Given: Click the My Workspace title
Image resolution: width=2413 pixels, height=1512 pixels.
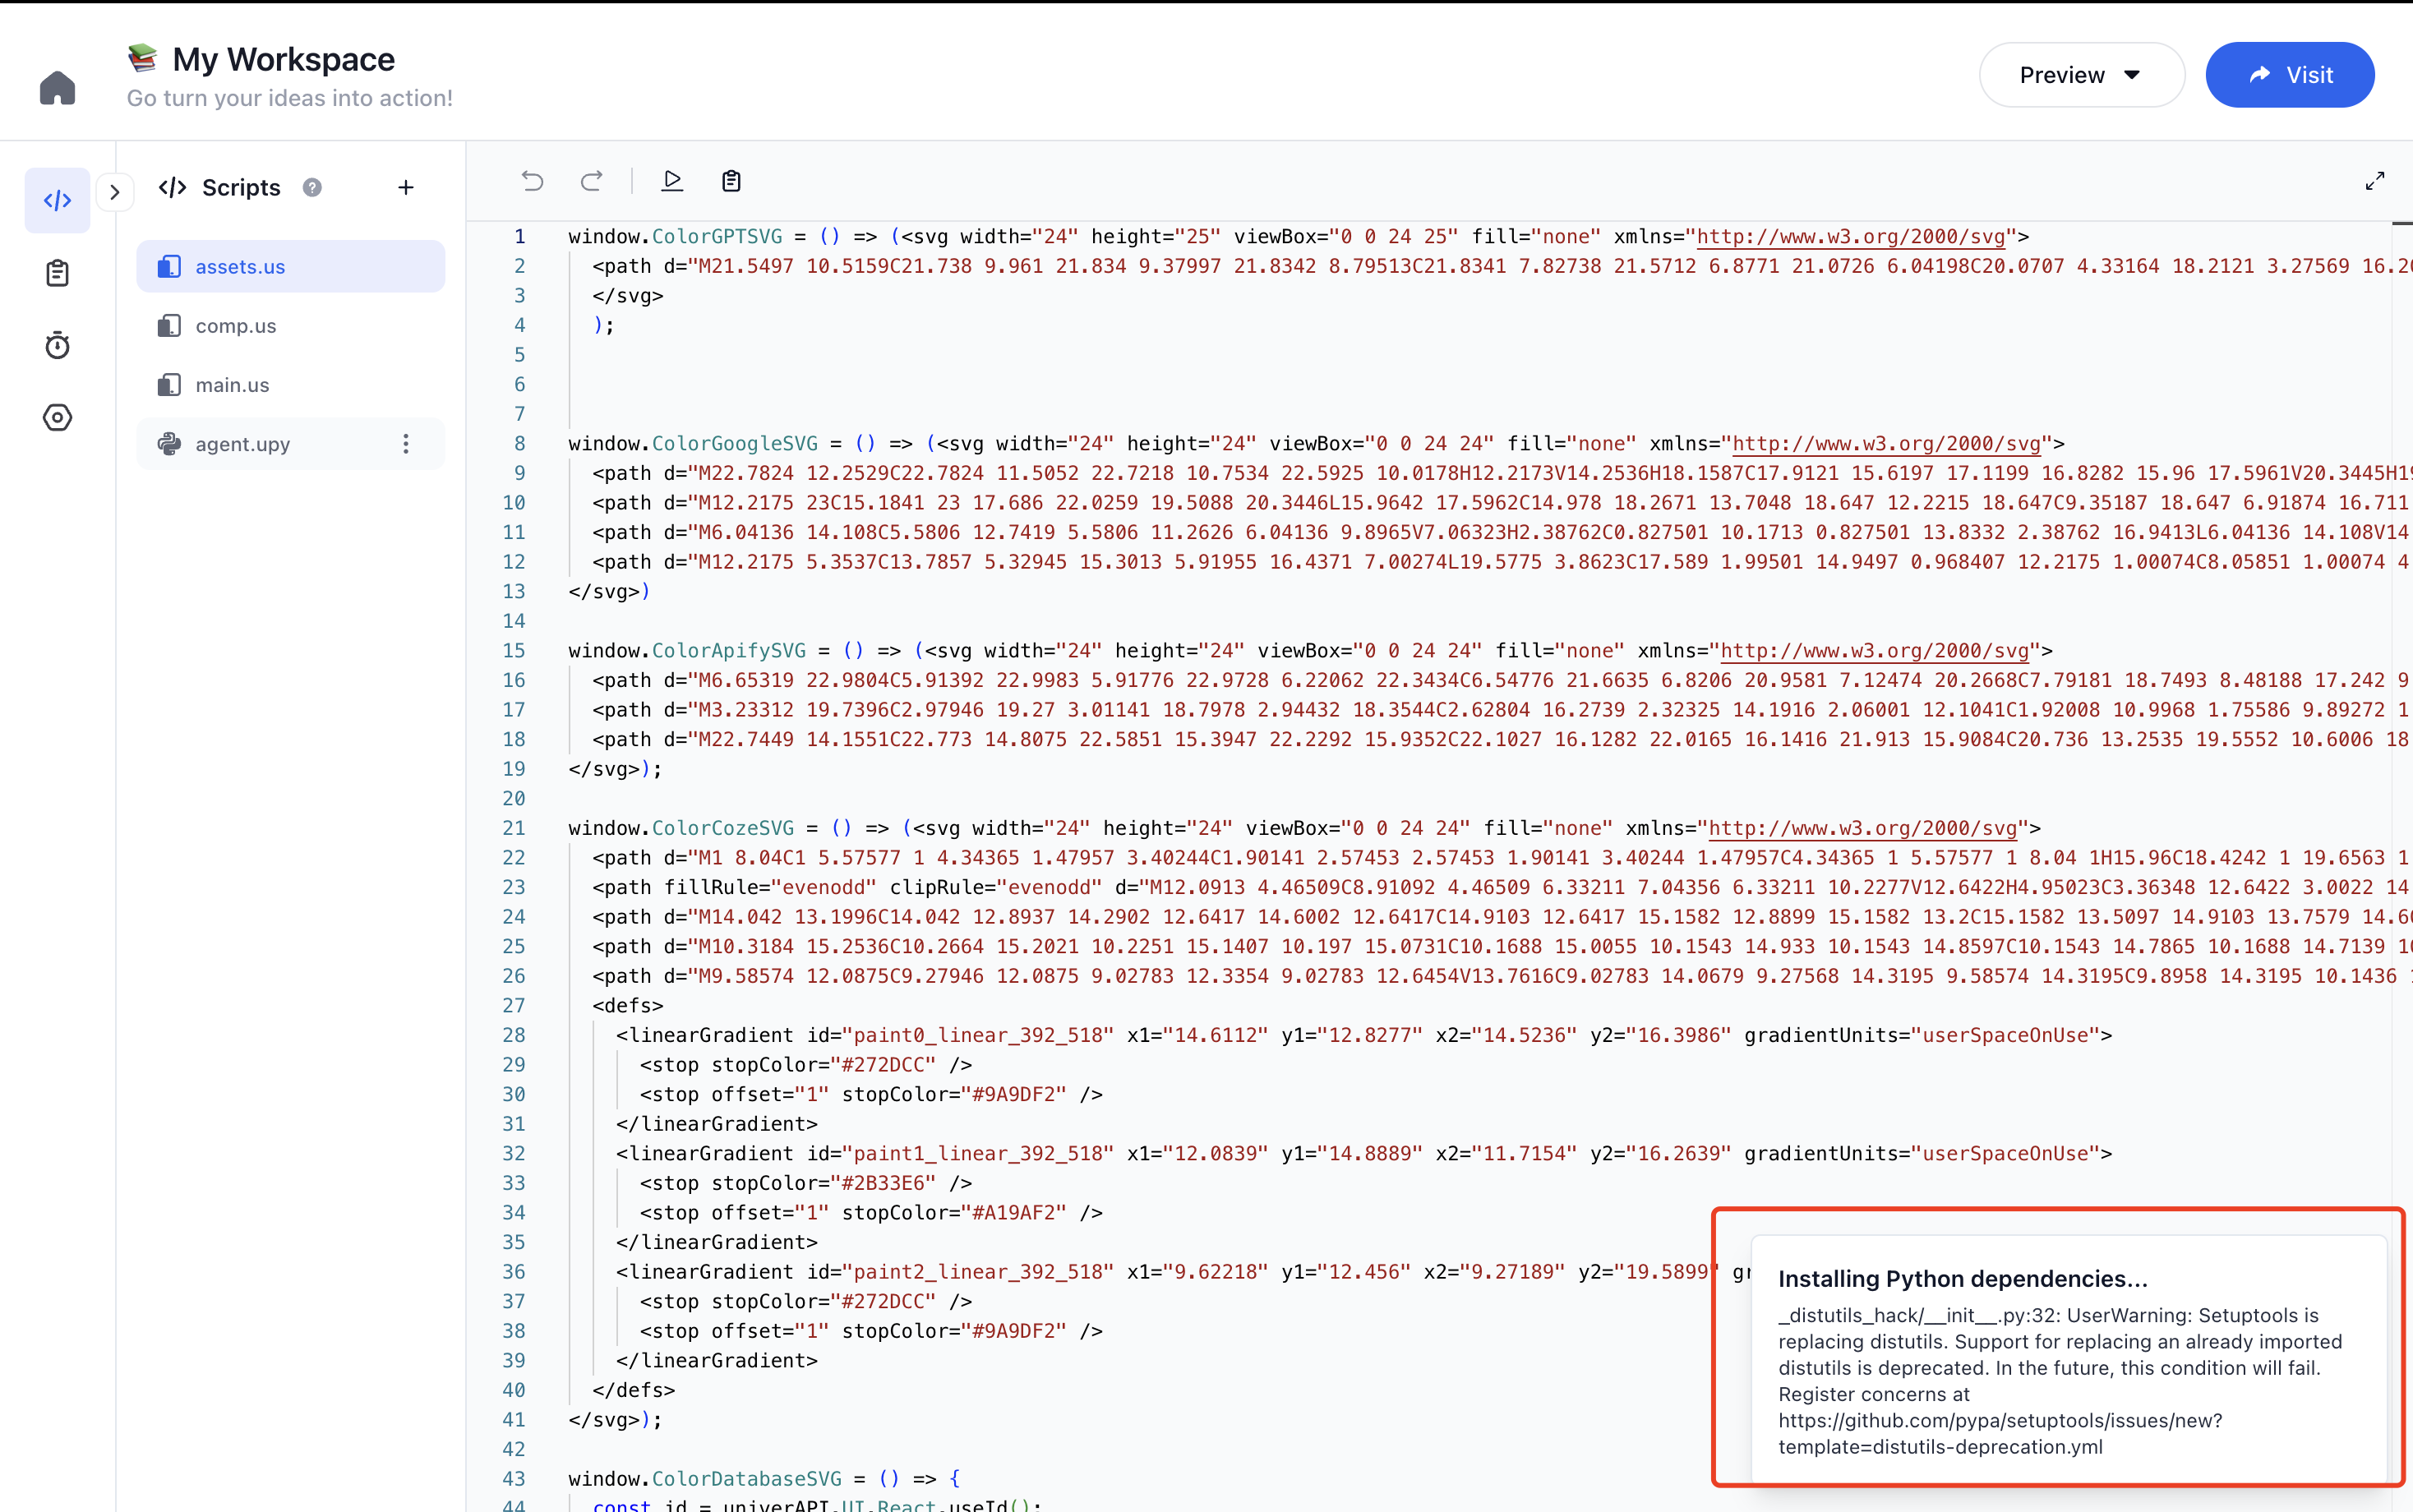Looking at the screenshot, I should [x=284, y=59].
